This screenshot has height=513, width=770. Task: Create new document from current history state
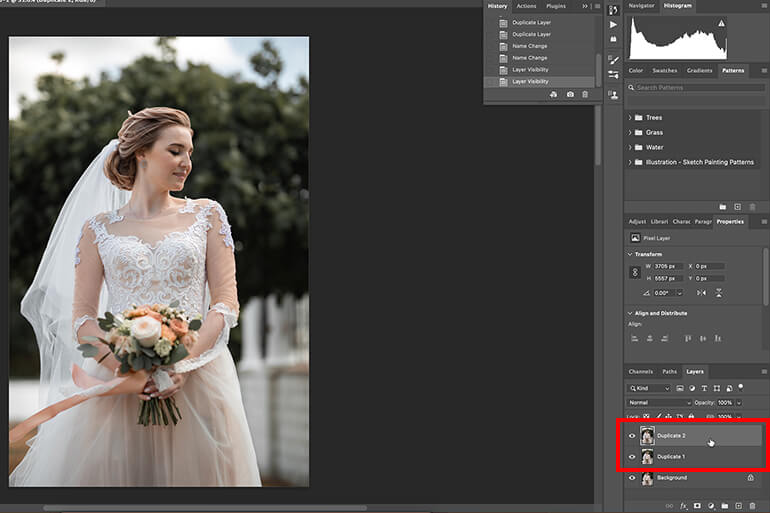(x=553, y=94)
